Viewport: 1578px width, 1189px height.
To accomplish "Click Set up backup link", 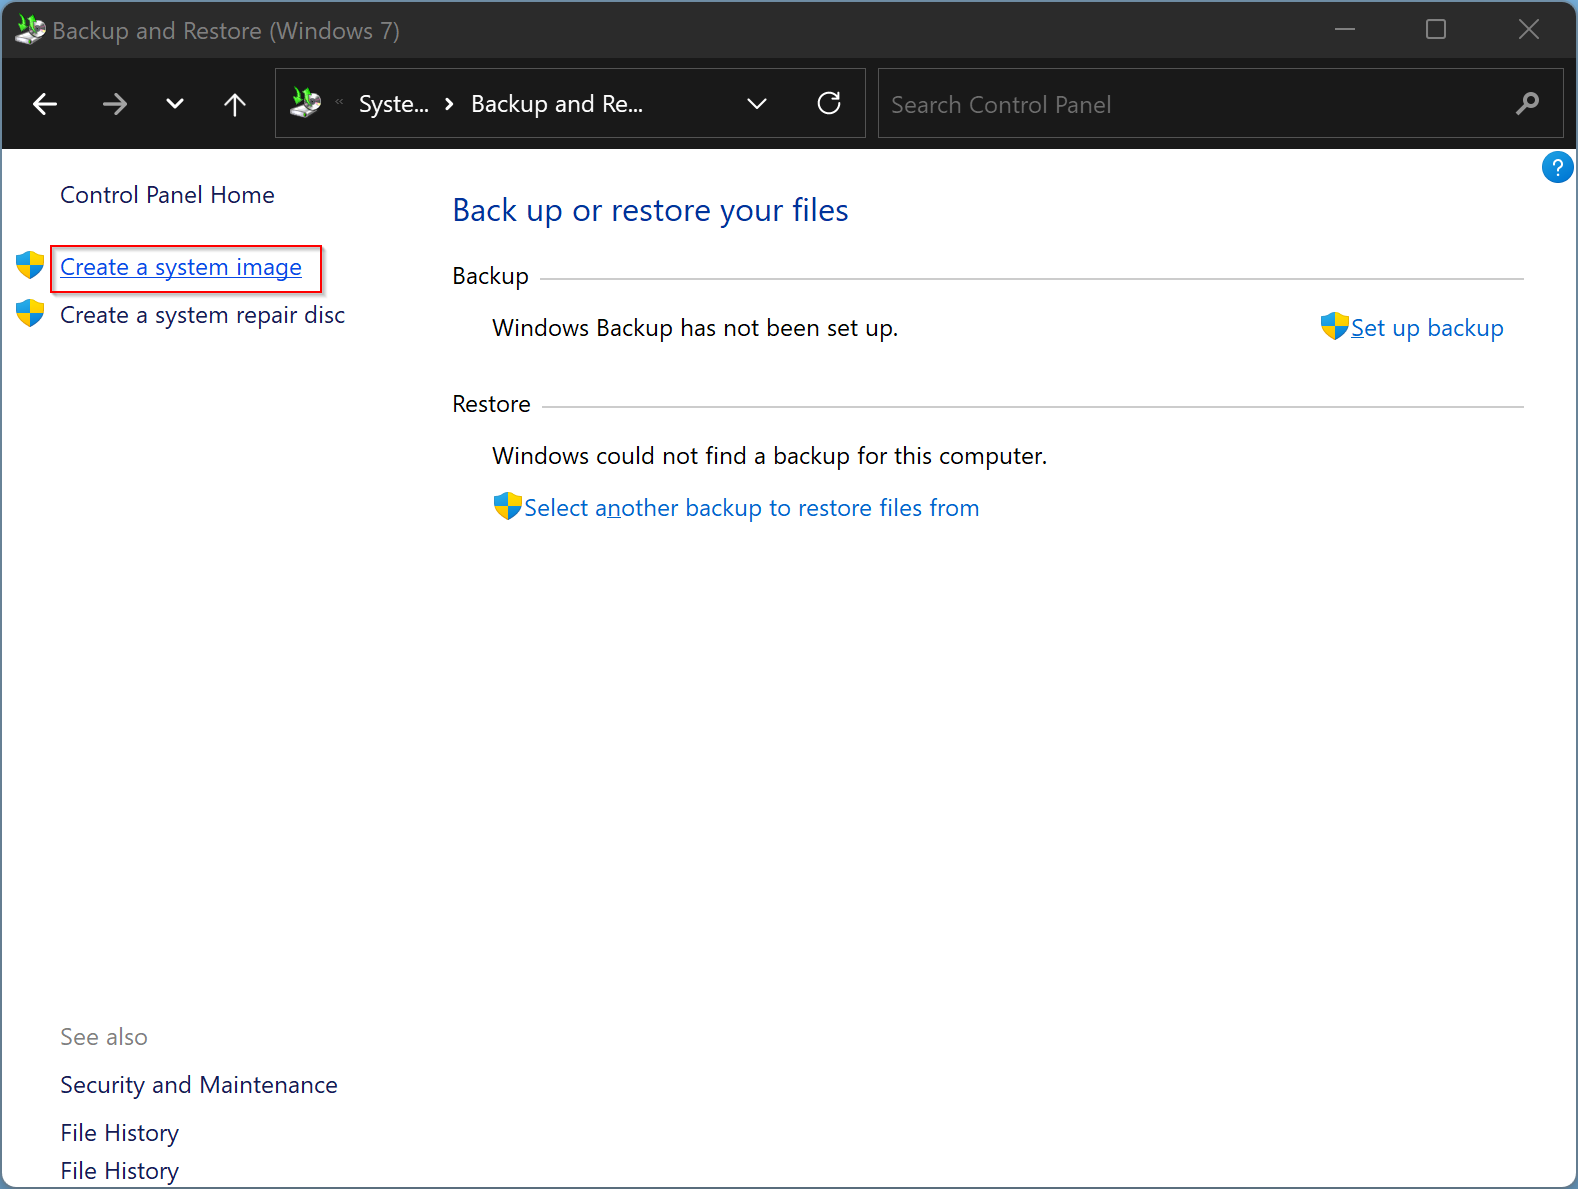I will (1427, 328).
